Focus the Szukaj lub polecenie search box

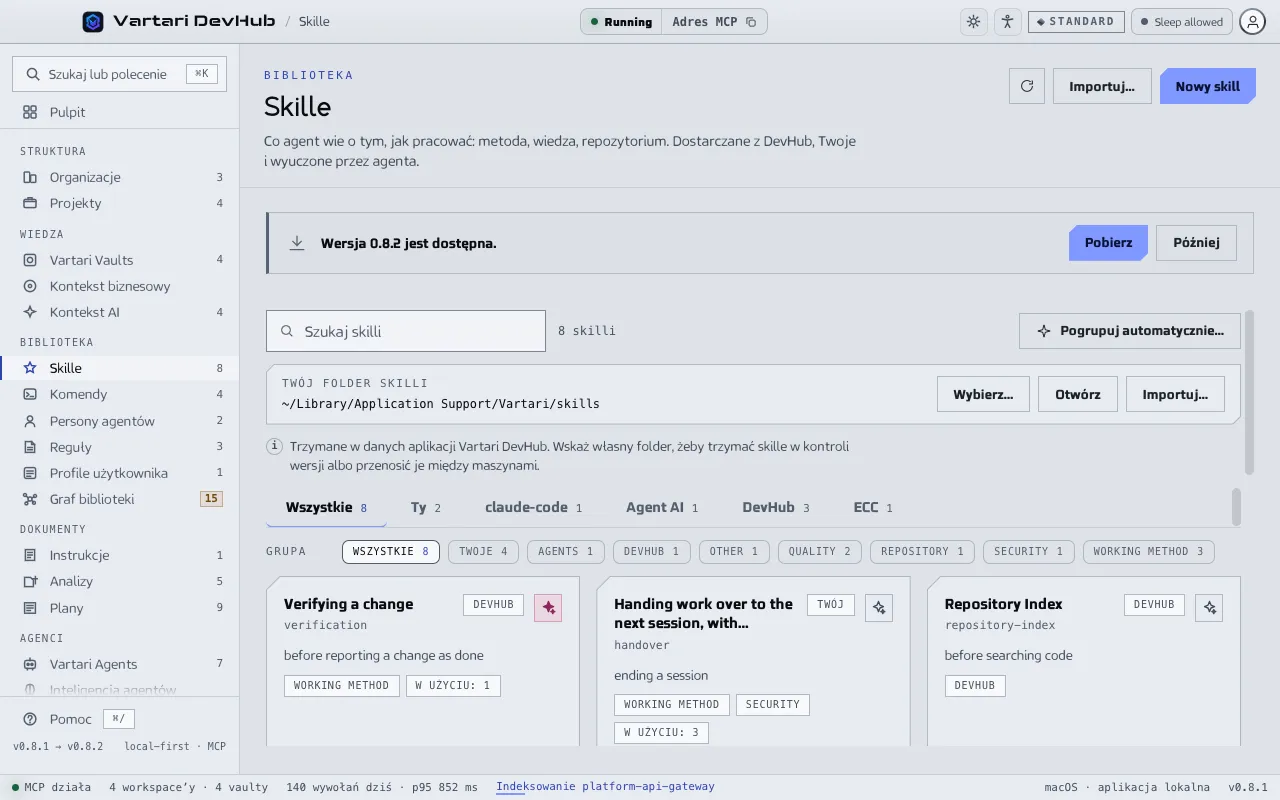tap(120, 74)
